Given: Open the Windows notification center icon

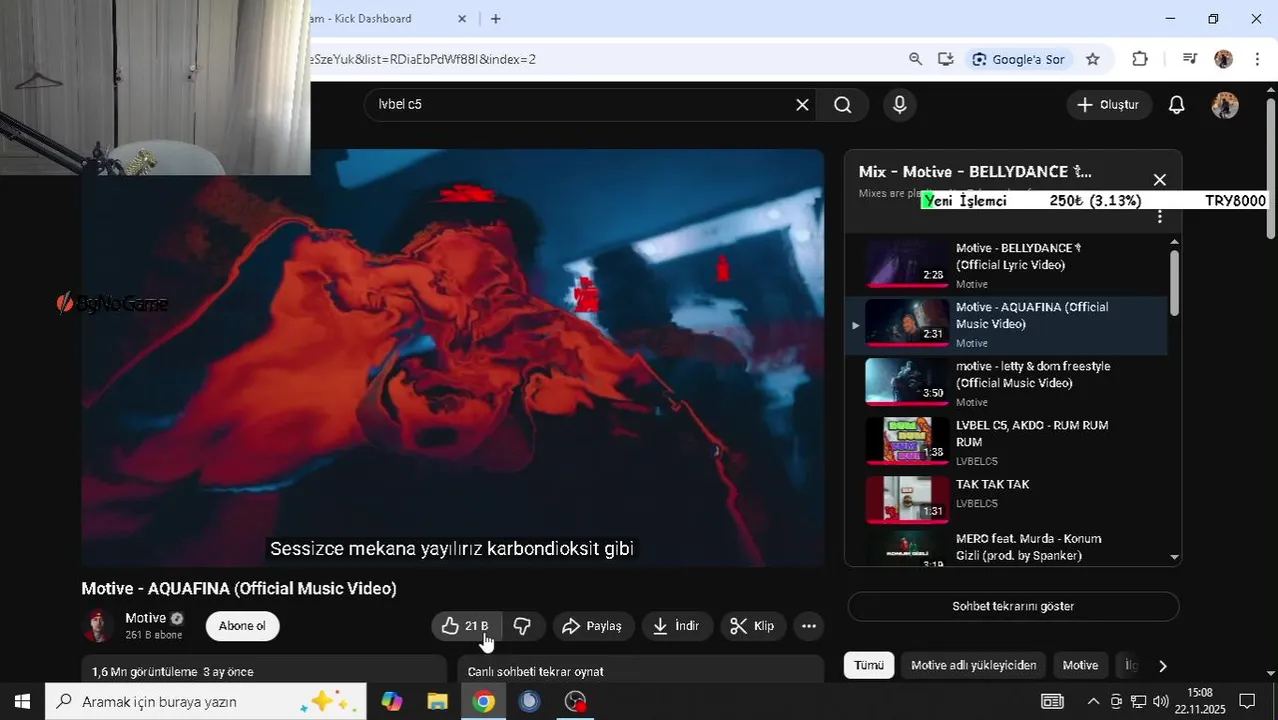Looking at the screenshot, I should pos(1247,701).
